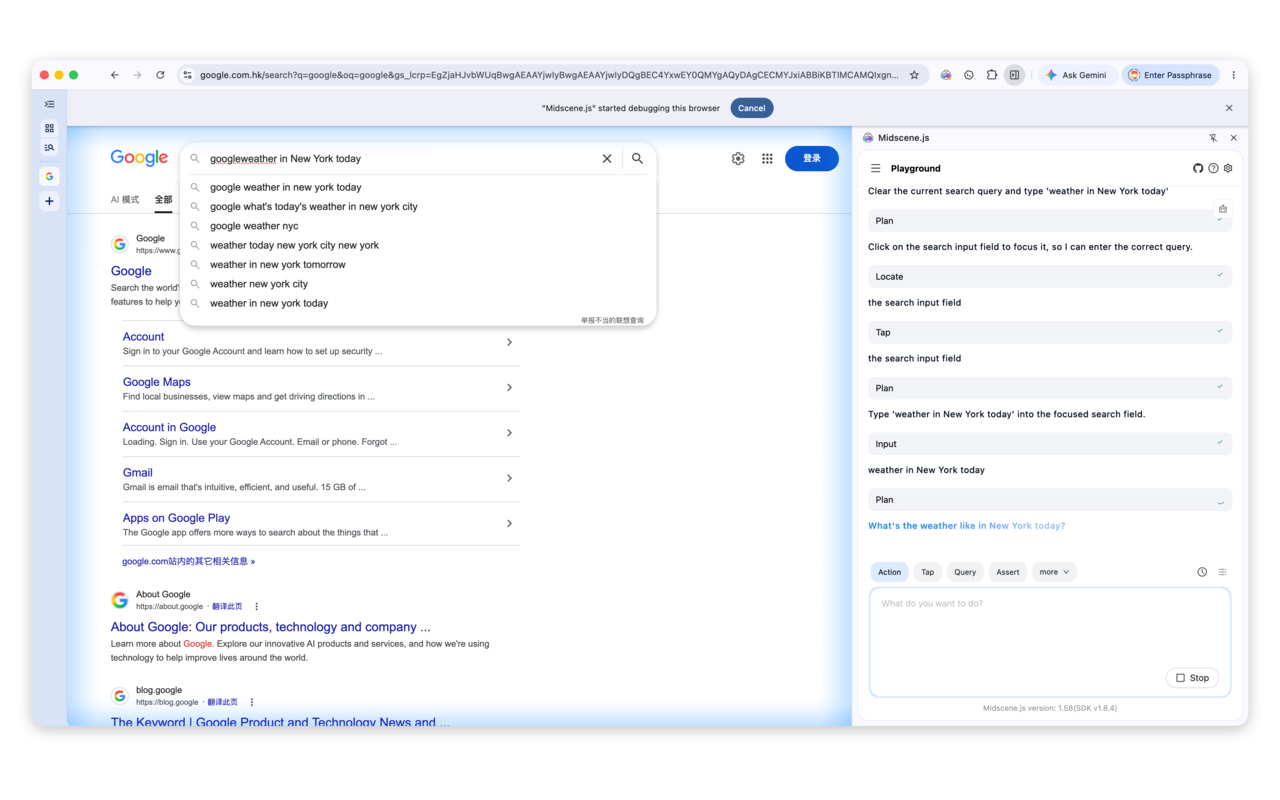
Task: Open the Google Maps sitelink
Action: [156, 382]
